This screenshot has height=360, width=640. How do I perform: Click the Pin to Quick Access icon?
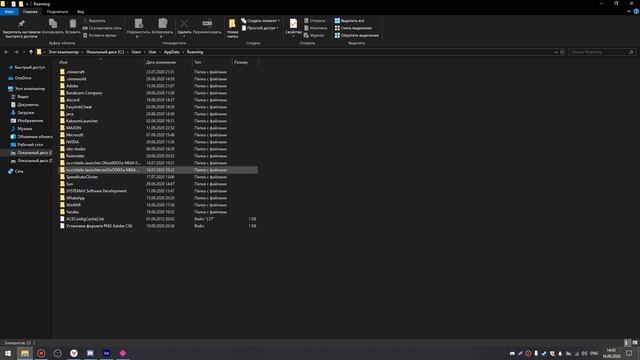coord(21,24)
